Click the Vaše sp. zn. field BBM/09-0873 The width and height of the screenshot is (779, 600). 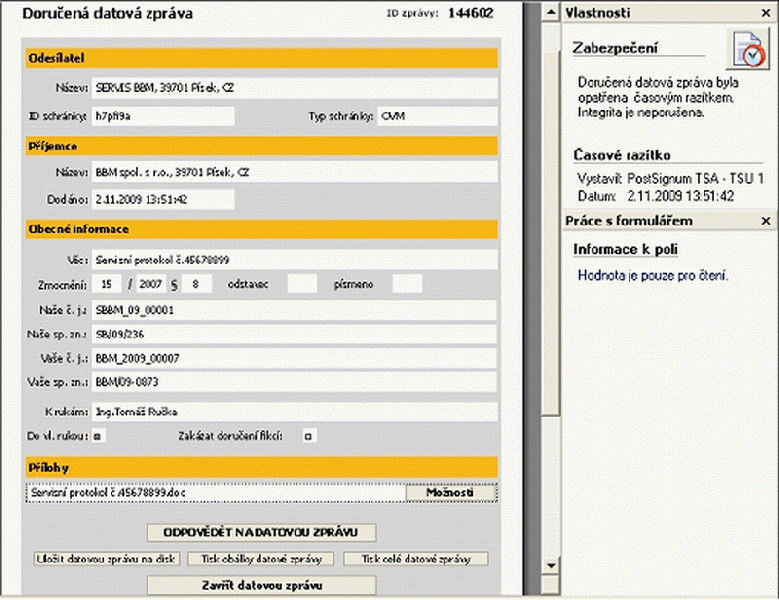click(x=294, y=382)
